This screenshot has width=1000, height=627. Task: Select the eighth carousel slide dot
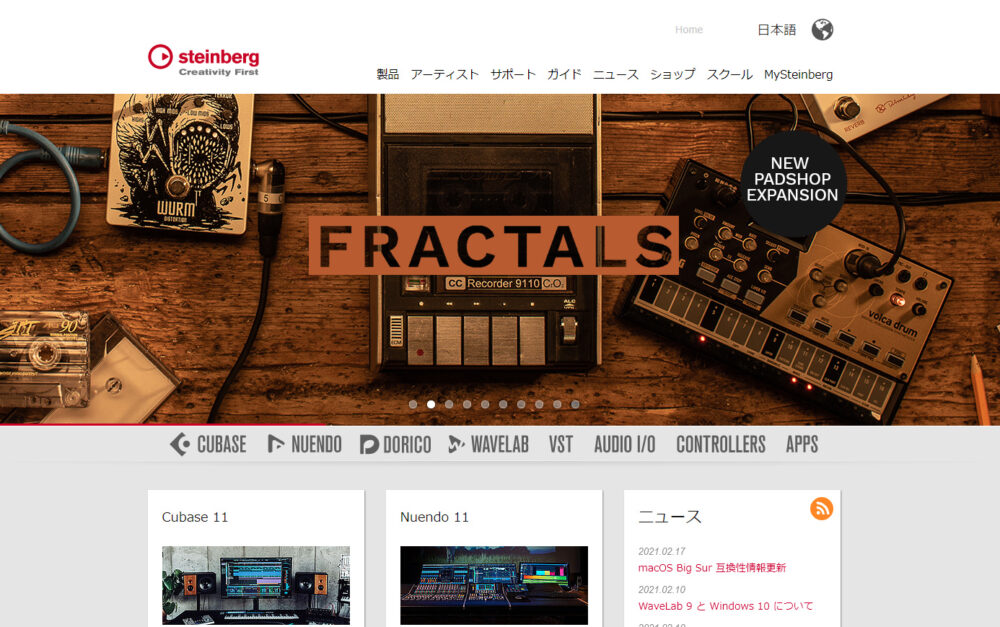pyautogui.click(x=540, y=404)
